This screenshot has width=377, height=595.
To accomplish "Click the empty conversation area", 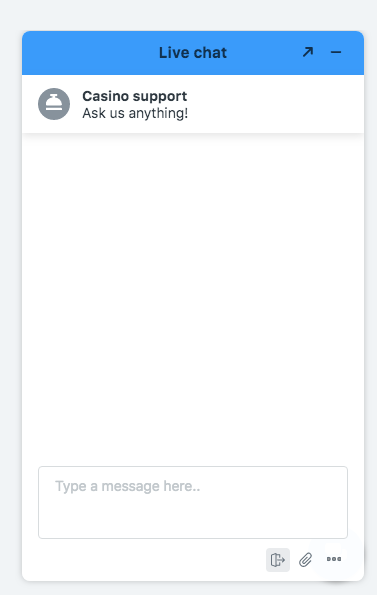I will (193, 296).
